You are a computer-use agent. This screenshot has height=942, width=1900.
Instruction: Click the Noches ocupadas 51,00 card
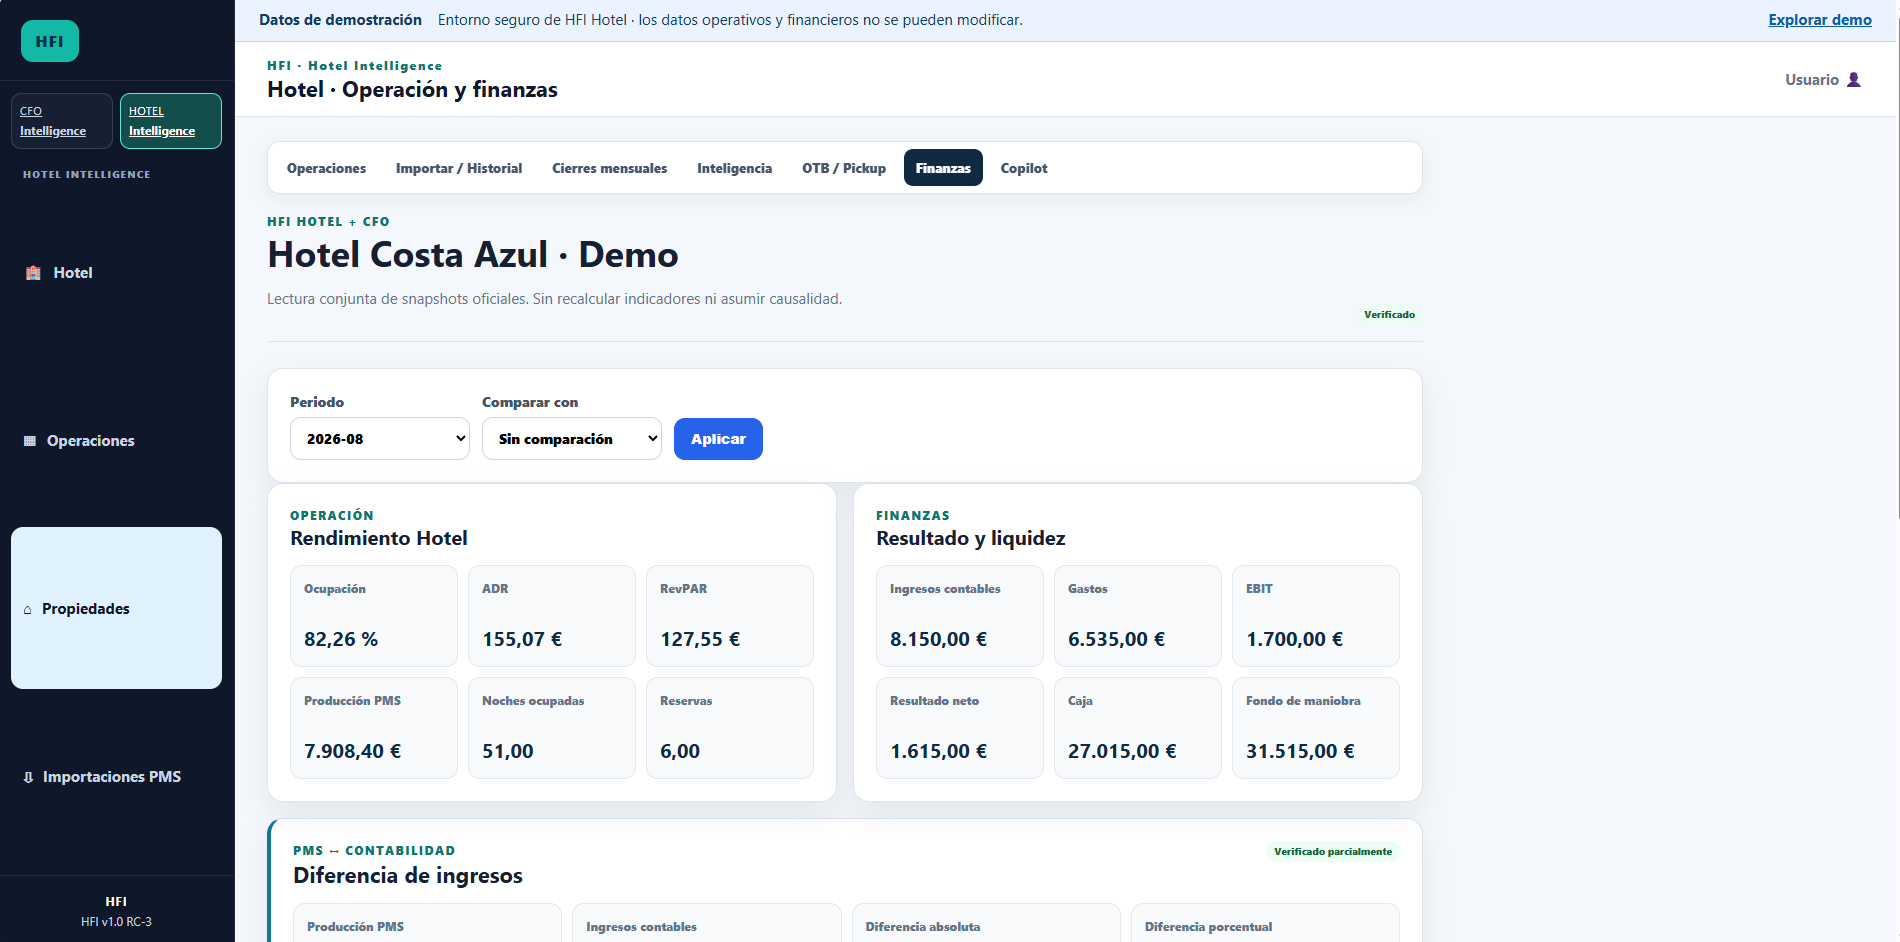click(552, 728)
